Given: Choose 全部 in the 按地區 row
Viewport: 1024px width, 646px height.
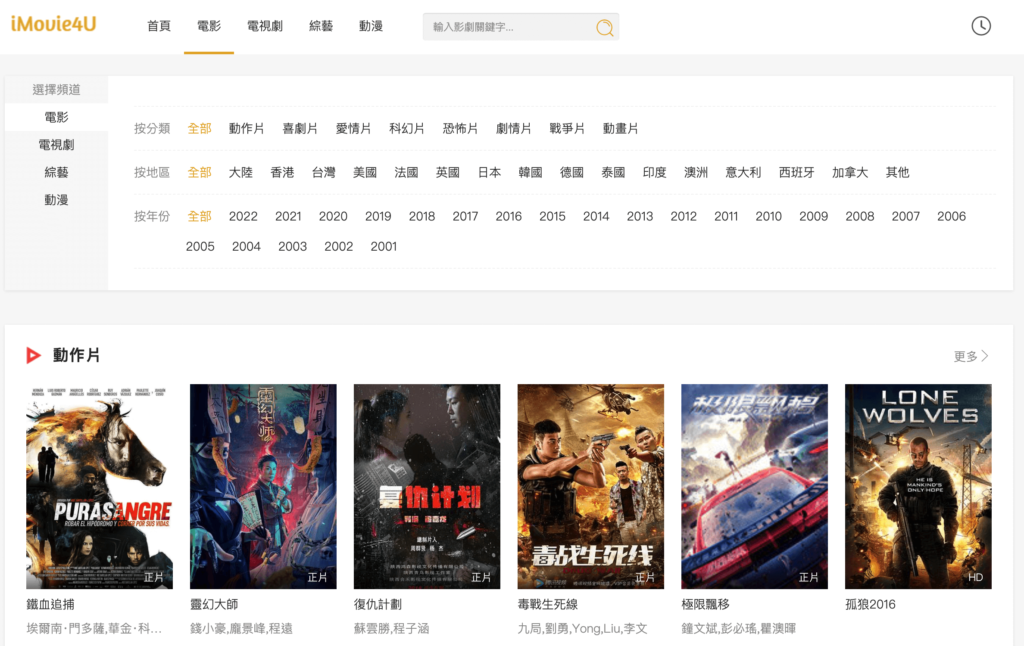Looking at the screenshot, I should pos(199,172).
